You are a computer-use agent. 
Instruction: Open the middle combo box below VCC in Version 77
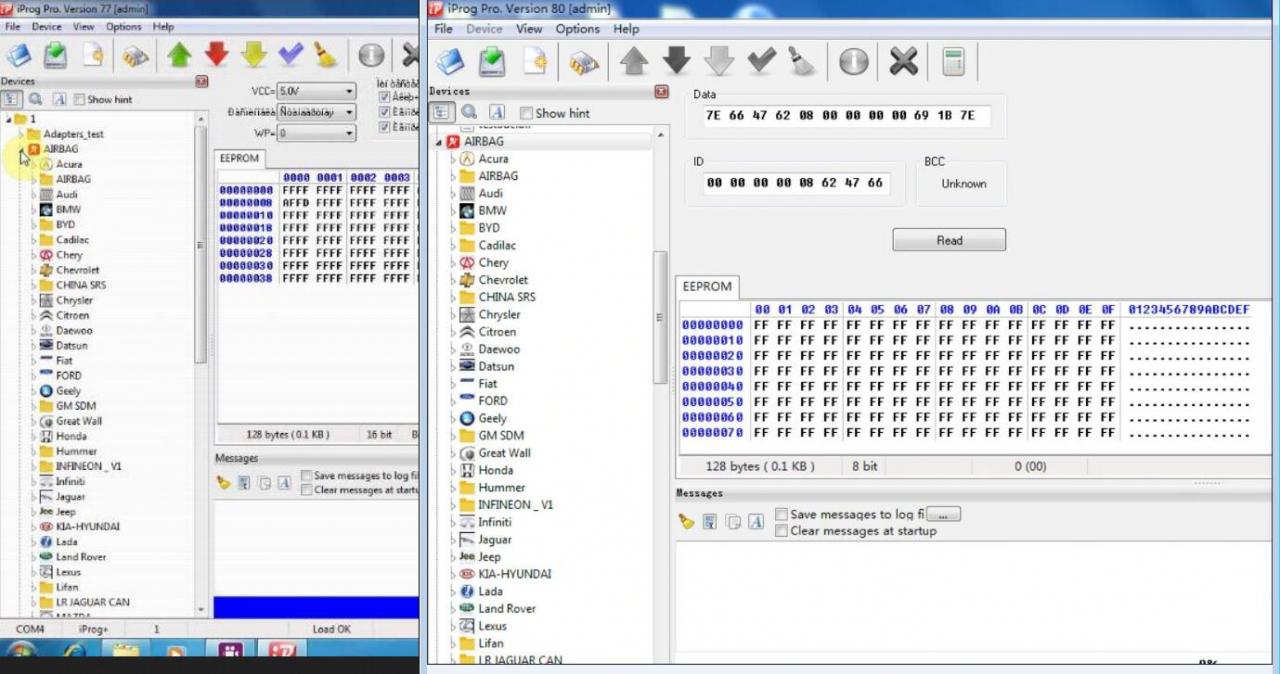[316, 112]
